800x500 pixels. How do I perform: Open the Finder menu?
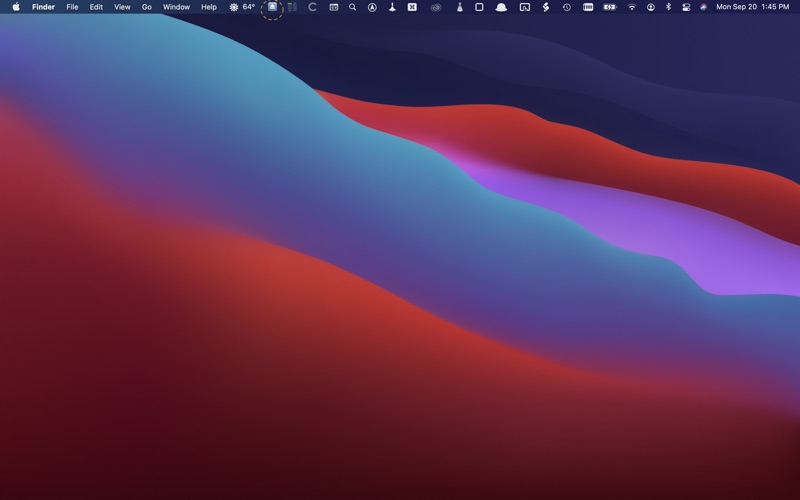pyautogui.click(x=43, y=7)
